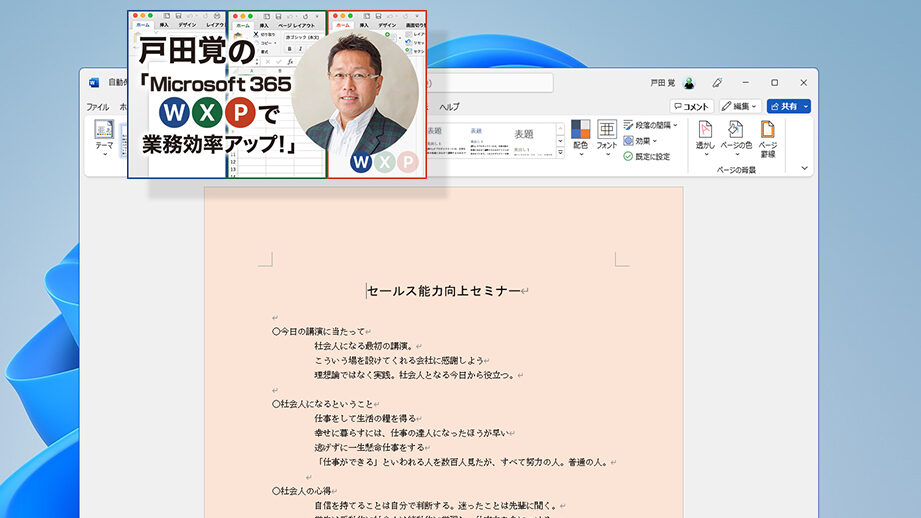The height and width of the screenshot is (518, 921).
Task: Expand the 段落の間隔 paragraph spacing dropdown
Action: click(x=651, y=125)
